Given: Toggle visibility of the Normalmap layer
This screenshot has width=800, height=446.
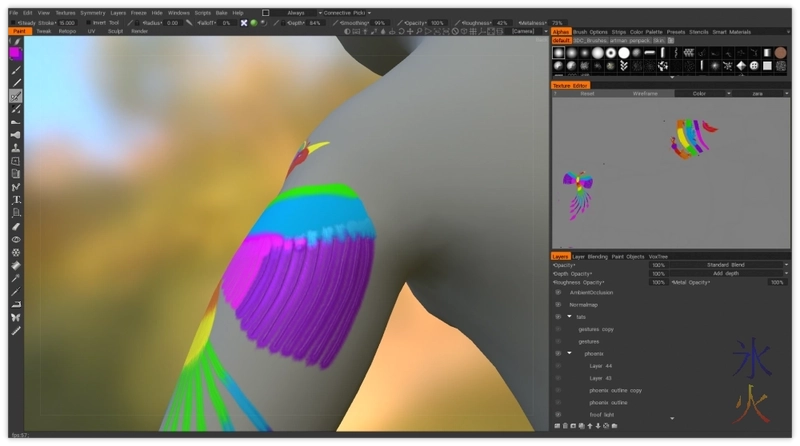Looking at the screenshot, I should tap(558, 304).
